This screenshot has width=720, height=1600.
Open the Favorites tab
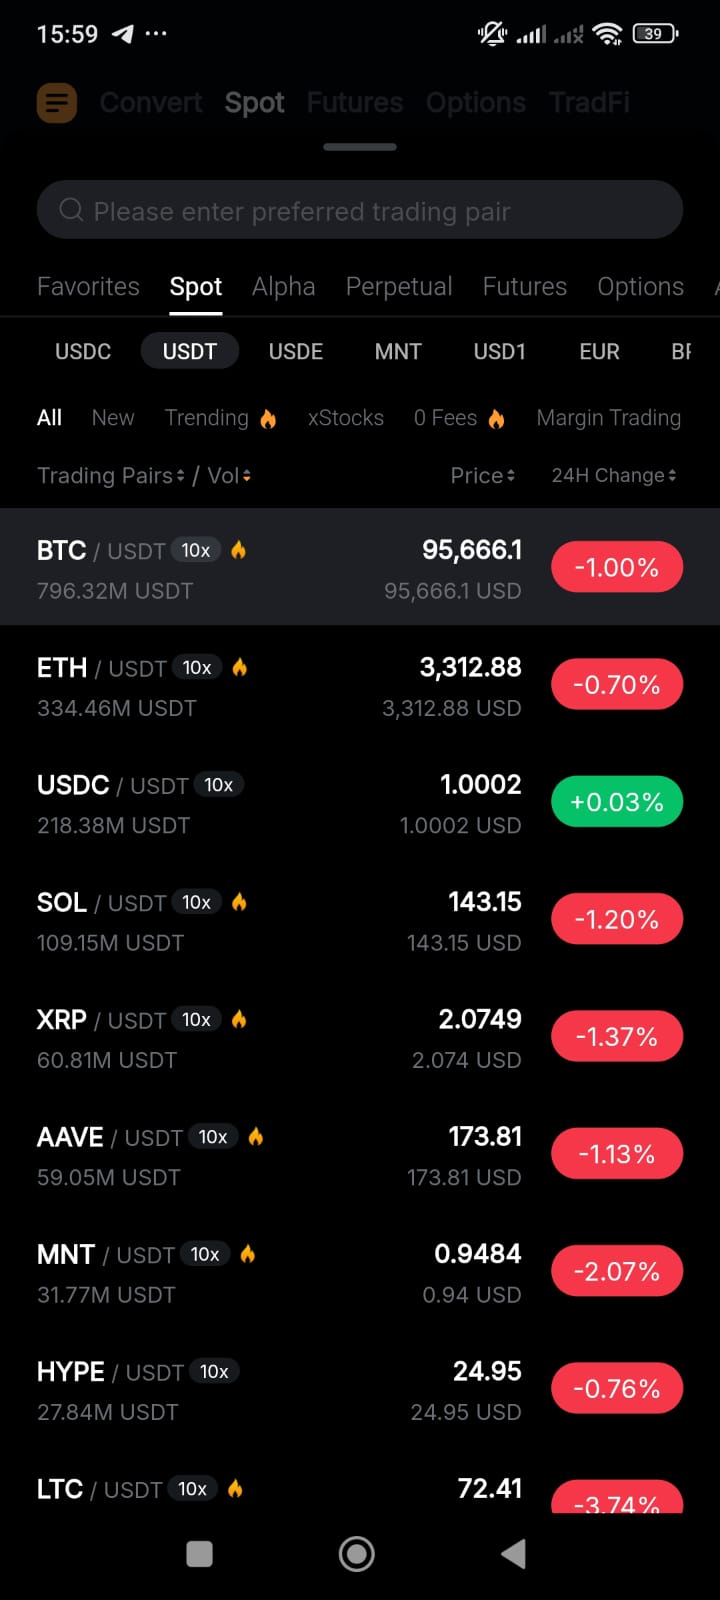(x=88, y=287)
